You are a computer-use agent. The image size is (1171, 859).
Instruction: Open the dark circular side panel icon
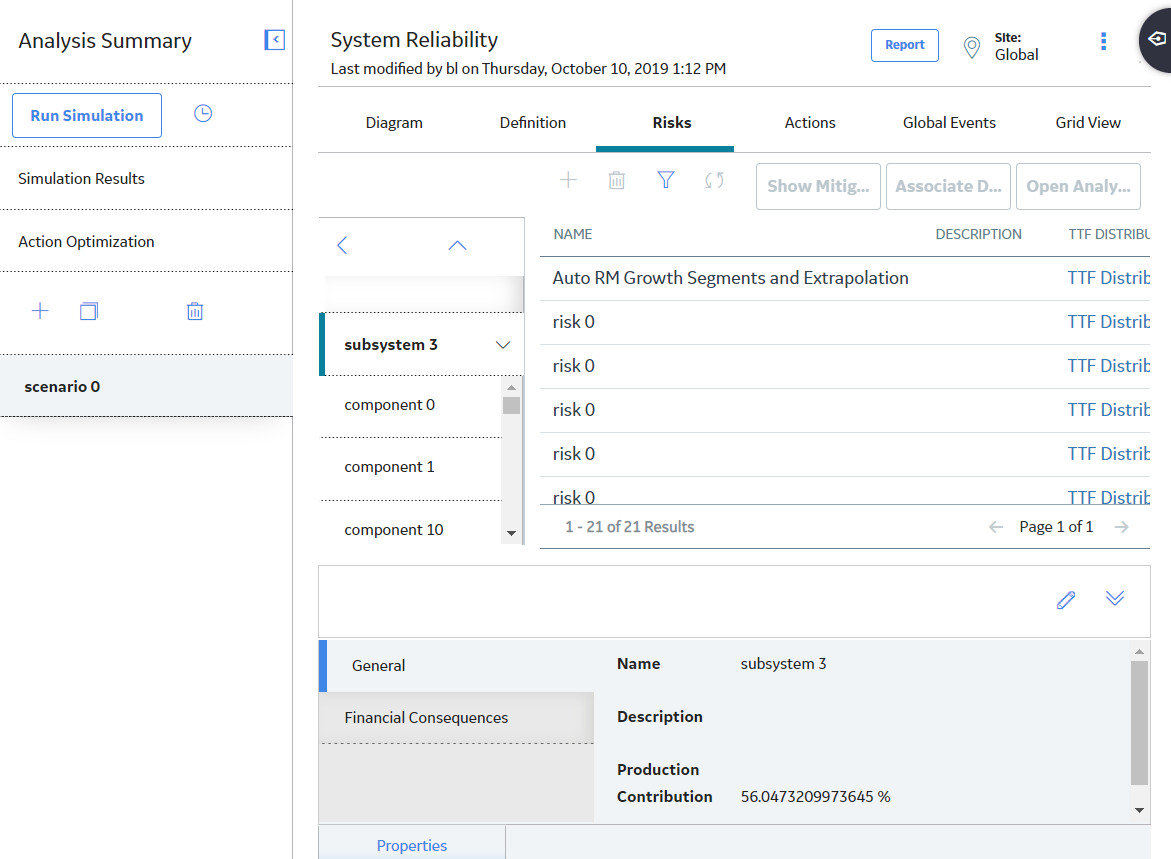point(1155,39)
